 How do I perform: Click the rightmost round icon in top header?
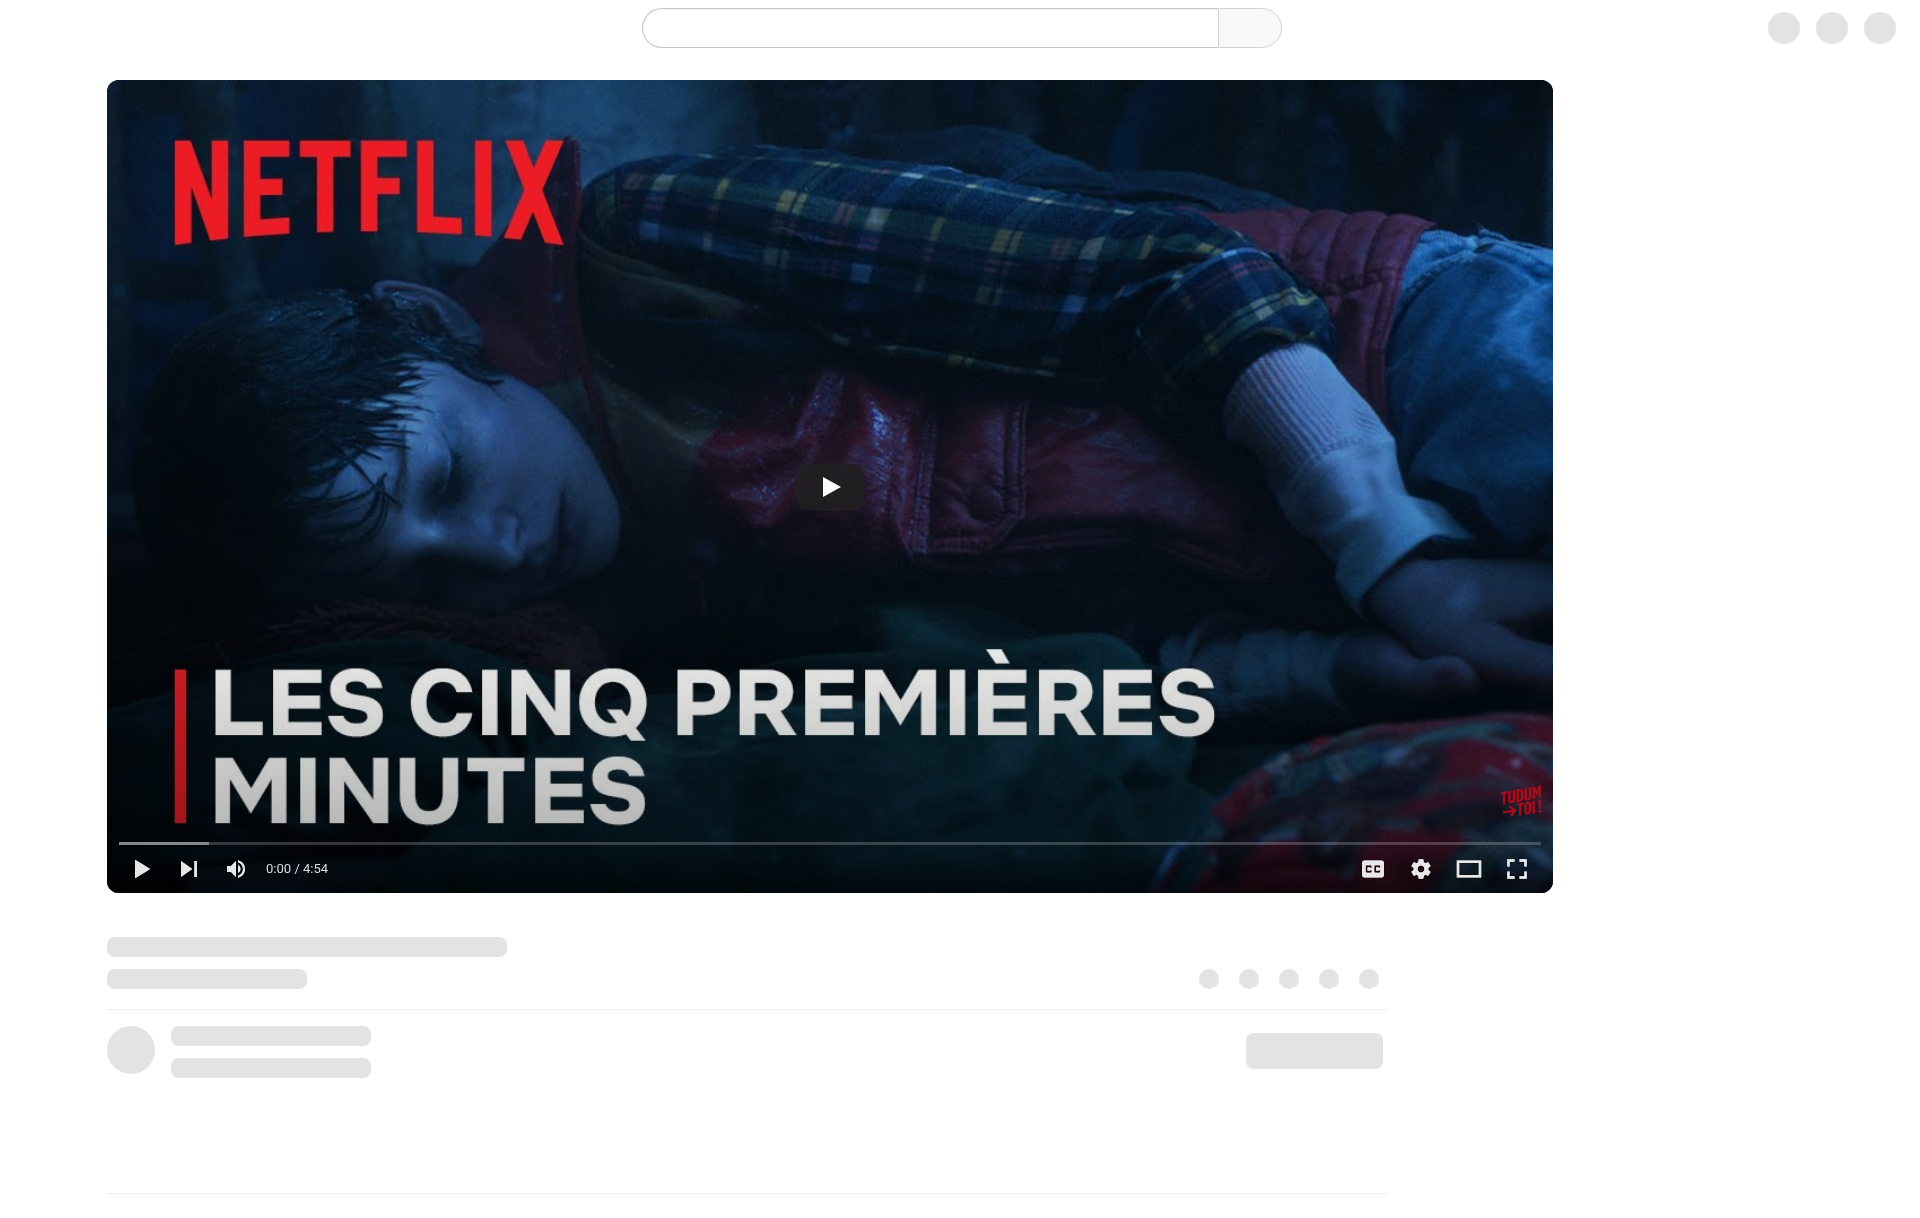click(x=1880, y=28)
